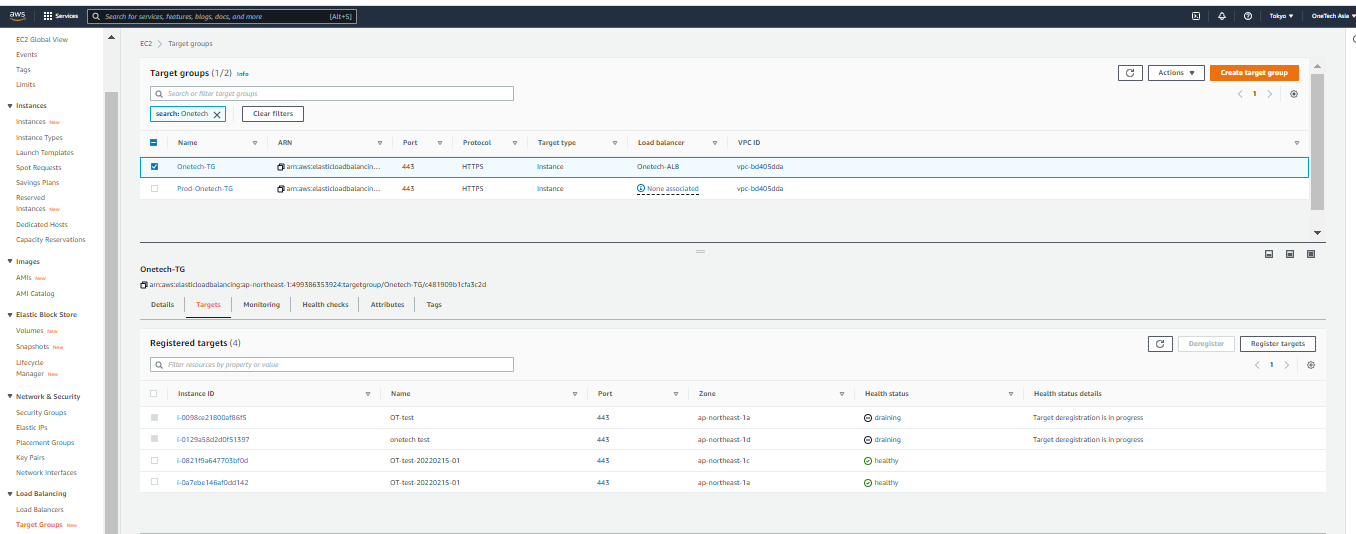Collapse the Network & Security section
The height and width of the screenshot is (534, 1356).
click(10, 397)
